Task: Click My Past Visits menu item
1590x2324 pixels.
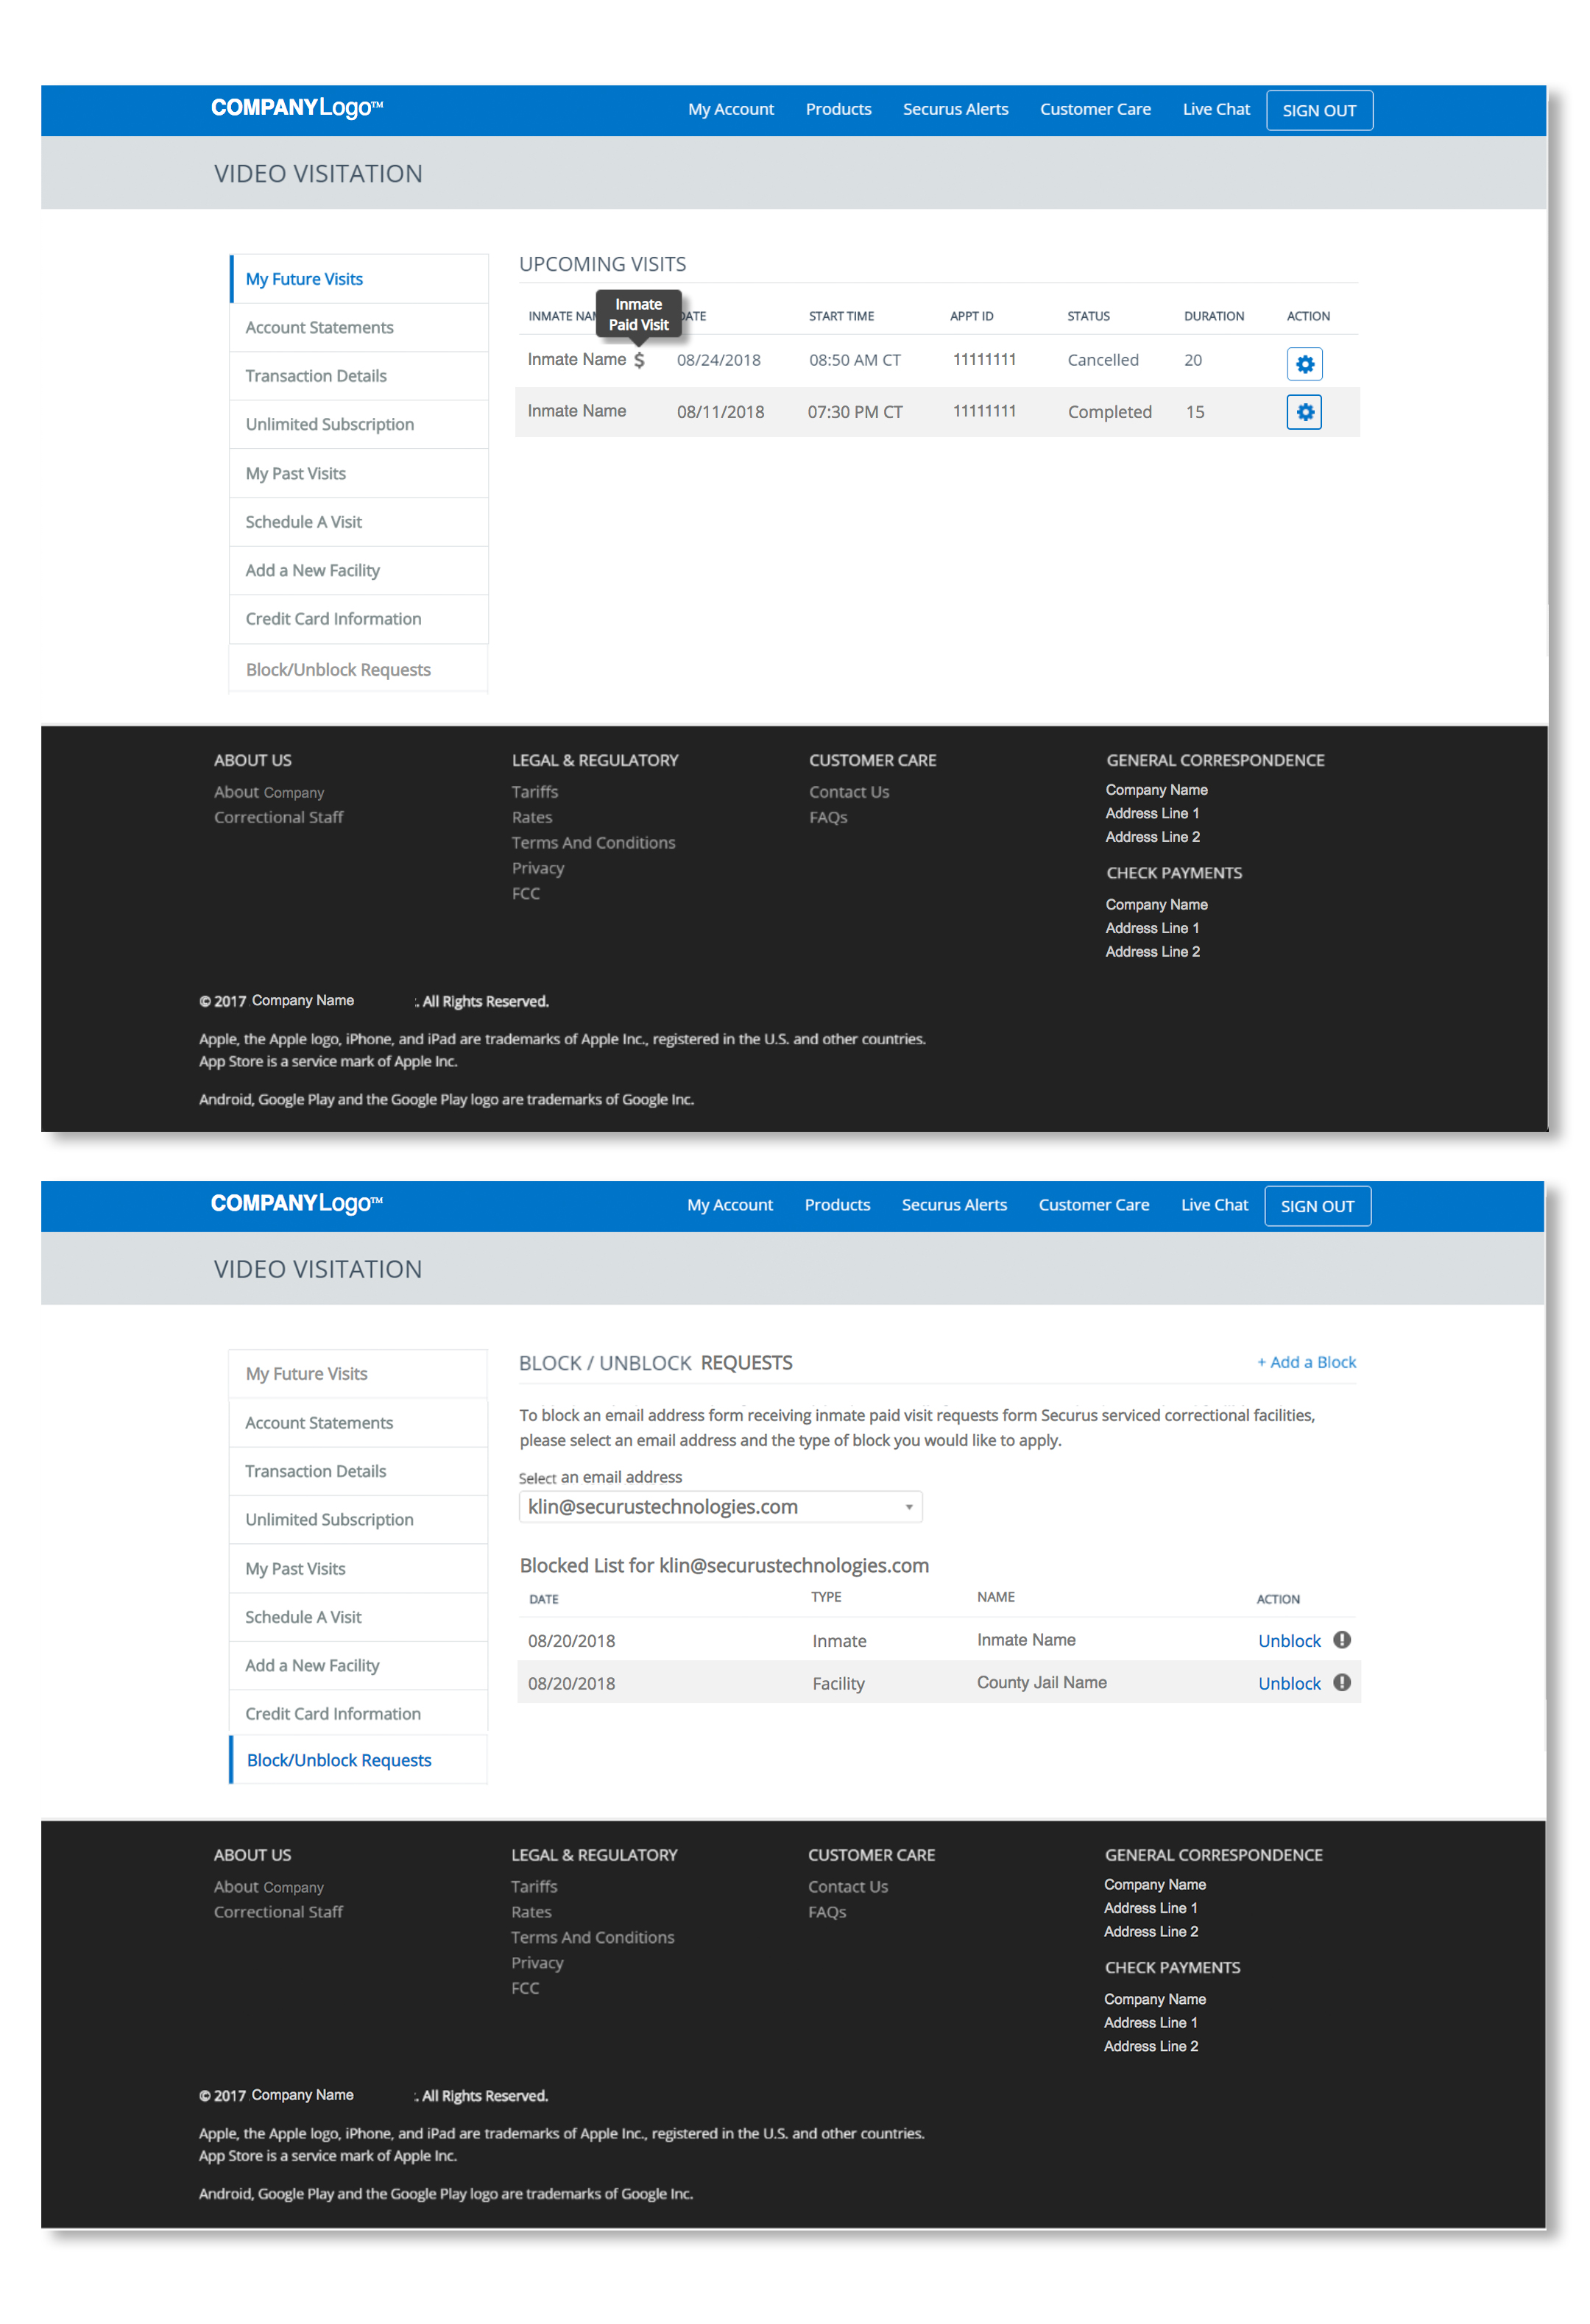Action: pyautogui.click(x=297, y=473)
